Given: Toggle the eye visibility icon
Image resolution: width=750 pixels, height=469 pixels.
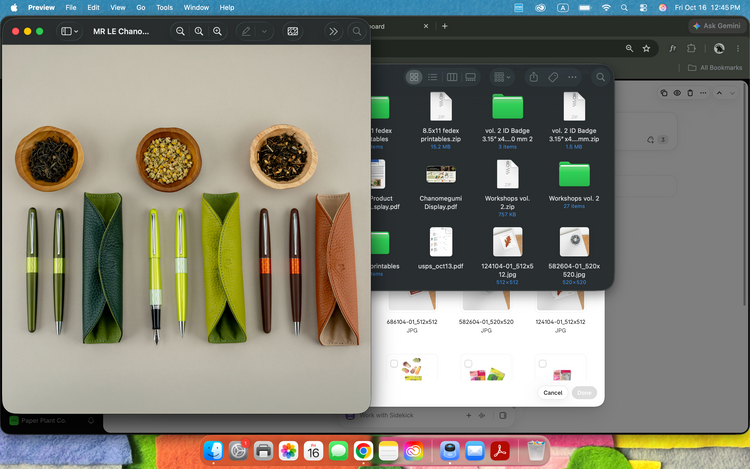Looking at the screenshot, I should point(677,93).
